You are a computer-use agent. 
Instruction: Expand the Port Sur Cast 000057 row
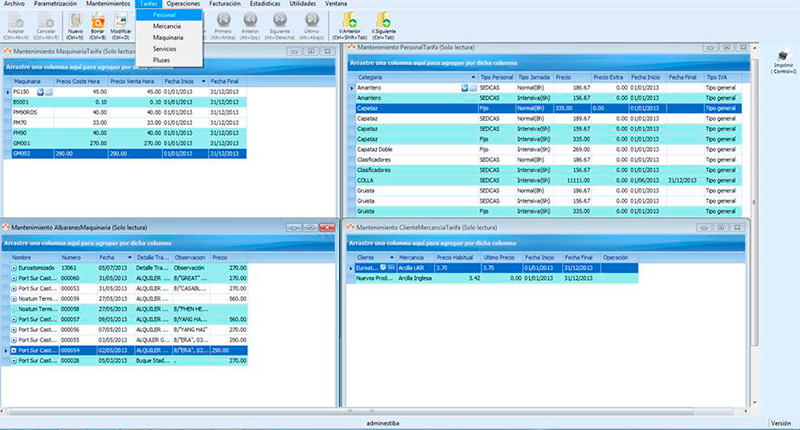[x=14, y=319]
